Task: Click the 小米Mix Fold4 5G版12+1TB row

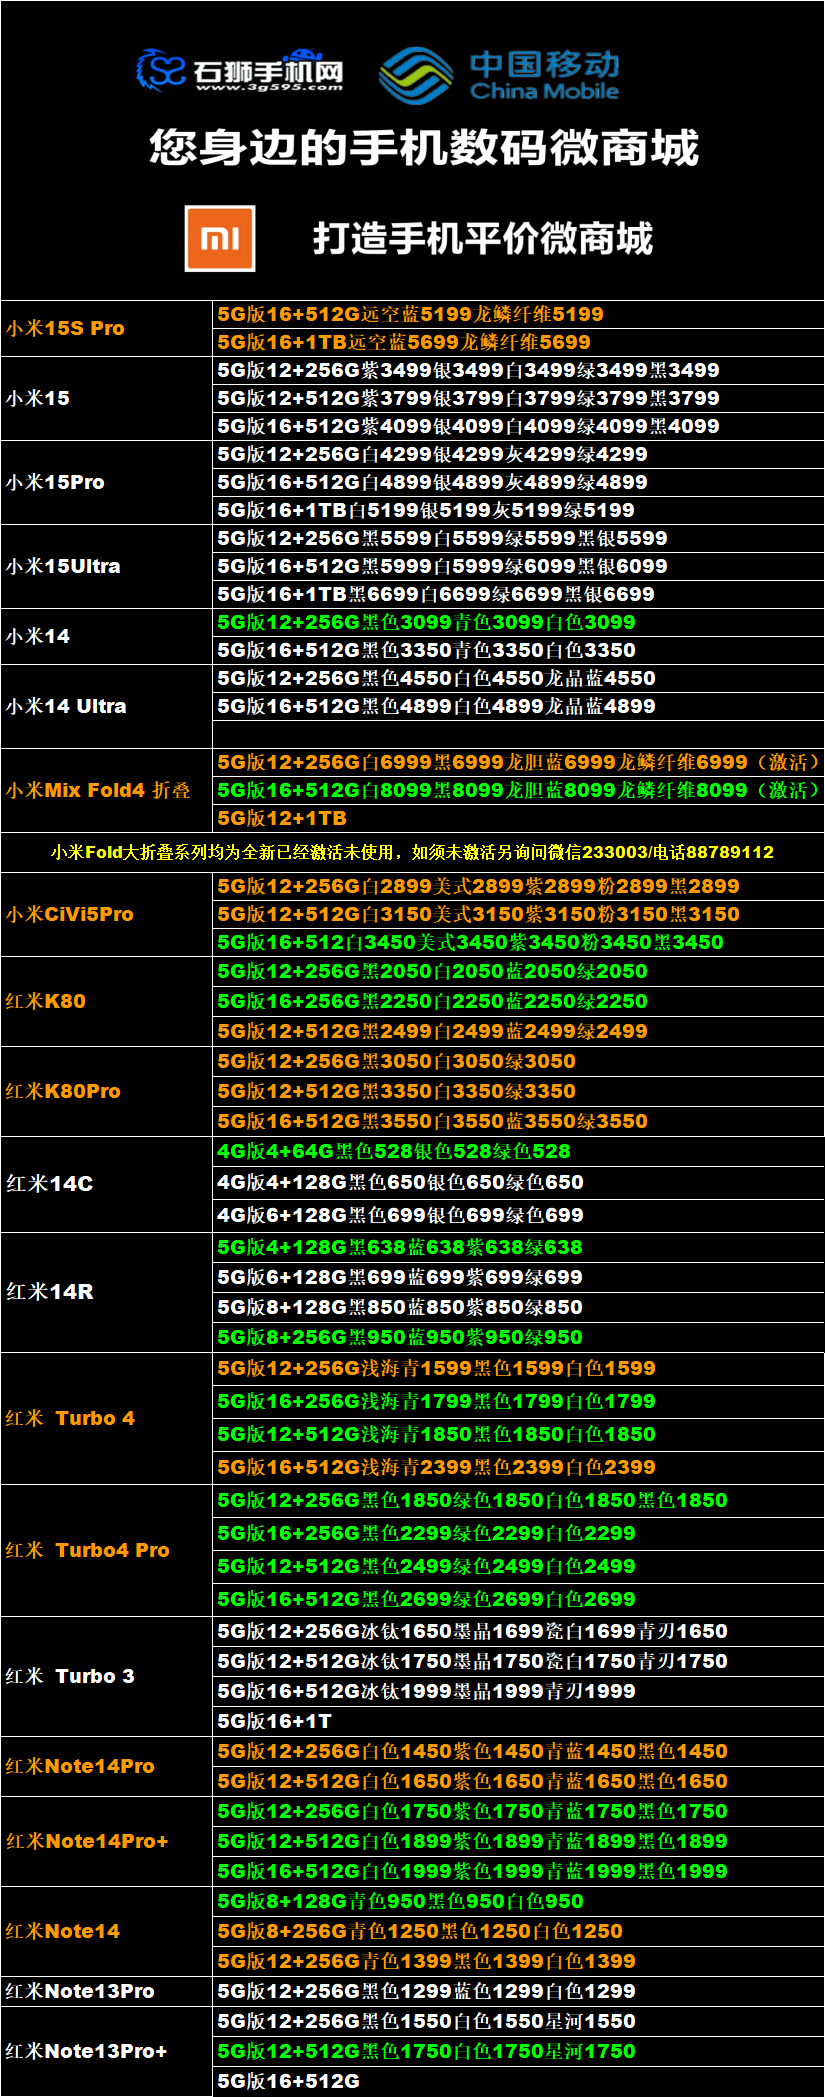Action: (519, 818)
